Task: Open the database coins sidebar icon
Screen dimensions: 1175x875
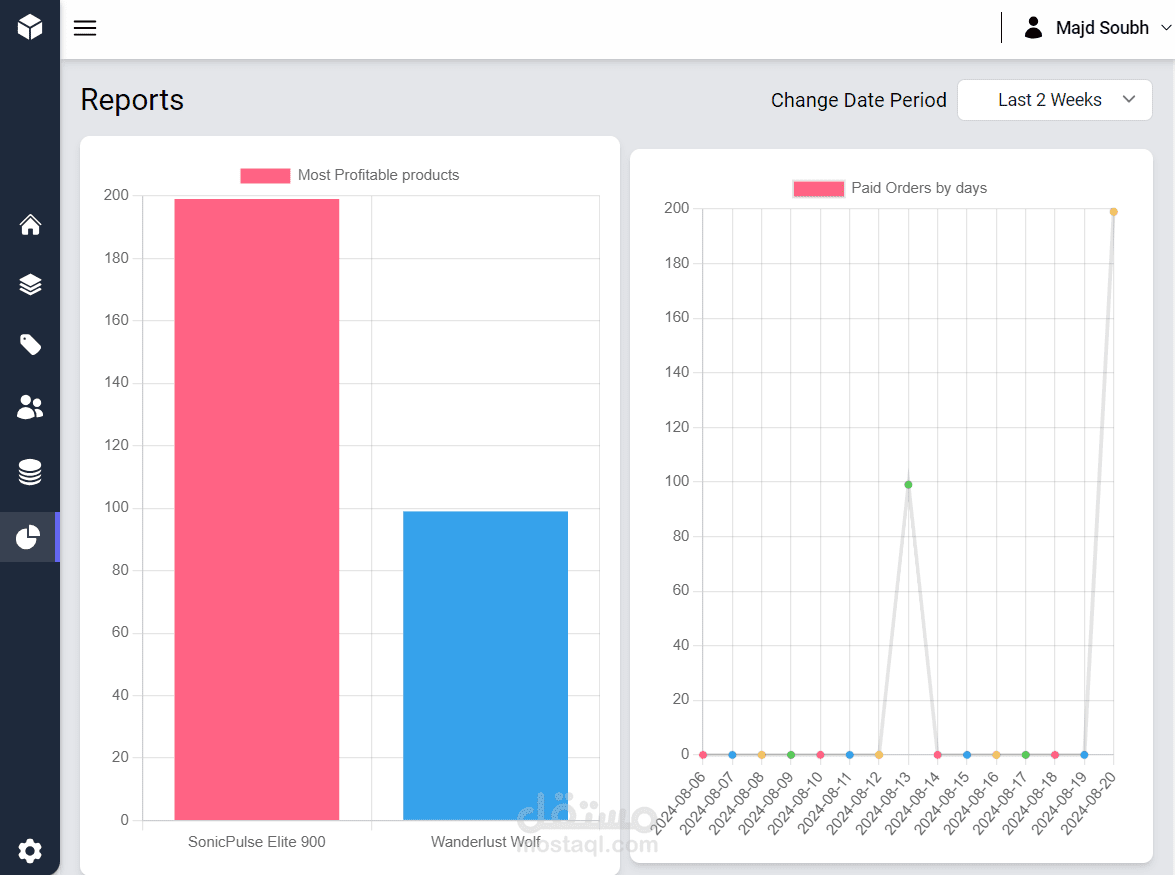Action: 30,472
